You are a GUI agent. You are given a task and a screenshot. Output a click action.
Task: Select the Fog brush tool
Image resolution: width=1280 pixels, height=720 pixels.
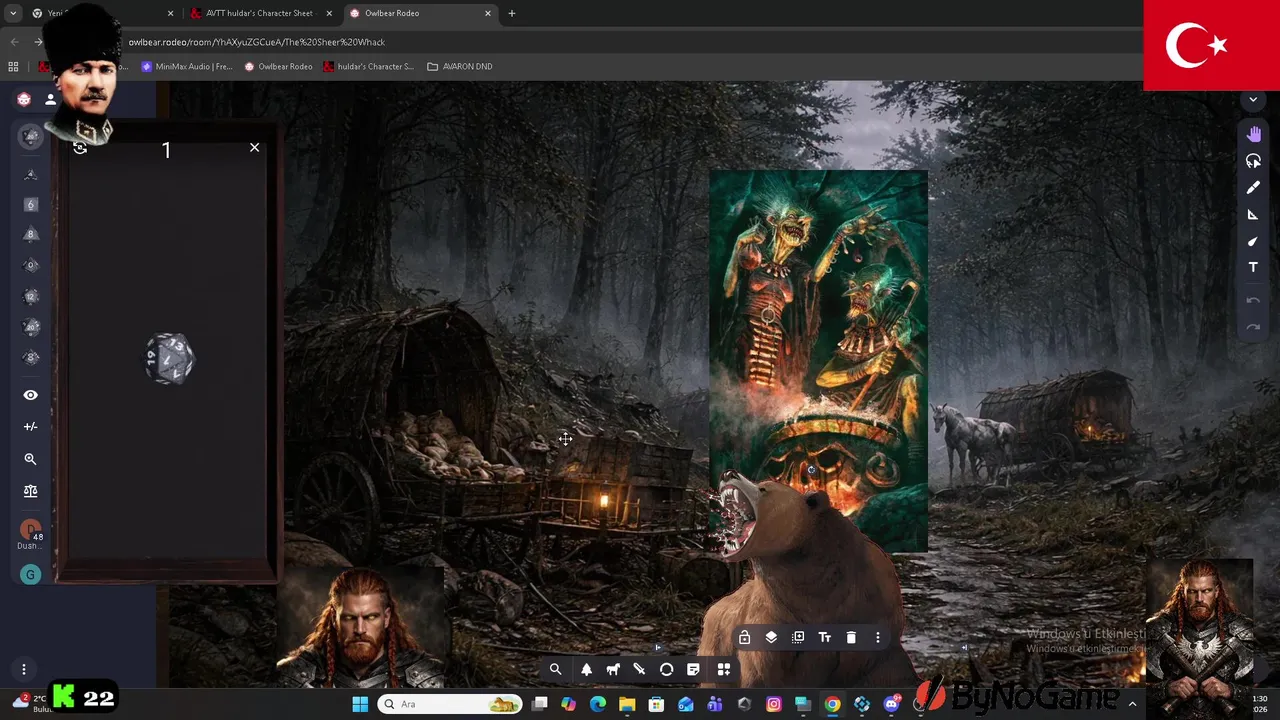coord(1254,241)
